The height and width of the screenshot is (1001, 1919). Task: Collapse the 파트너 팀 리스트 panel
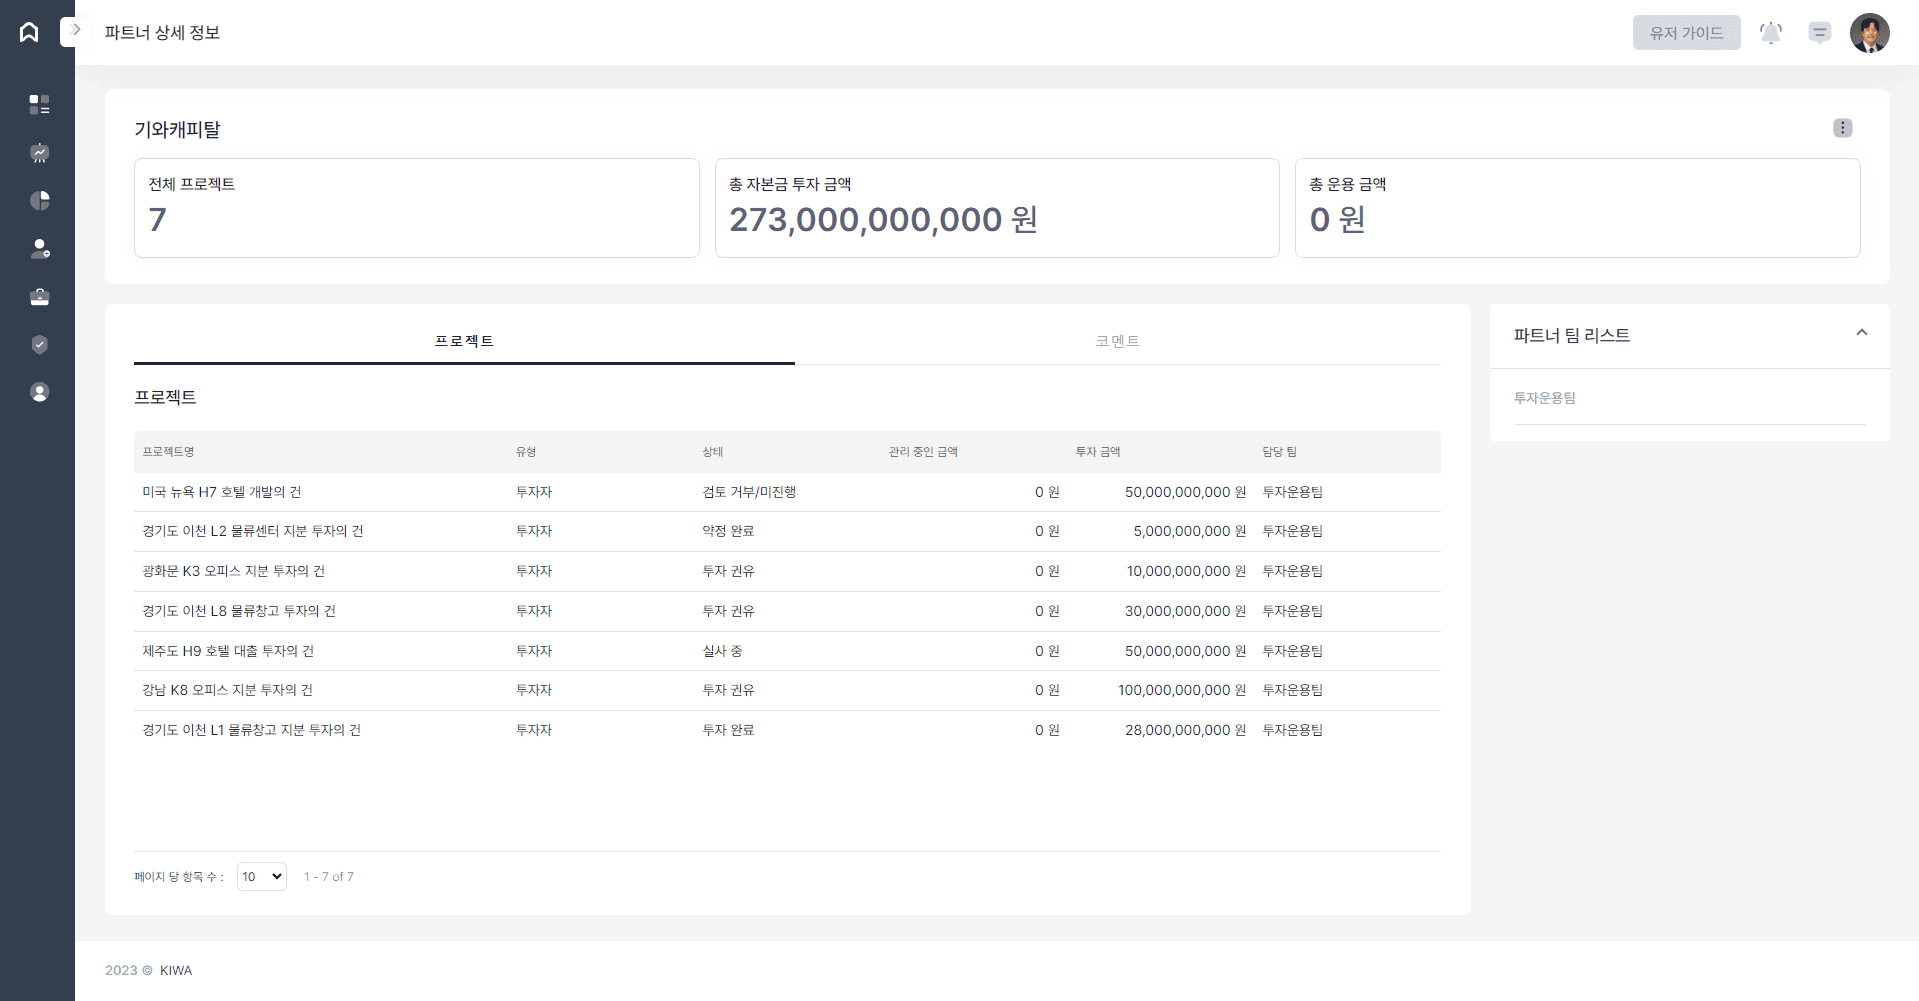point(1861,333)
